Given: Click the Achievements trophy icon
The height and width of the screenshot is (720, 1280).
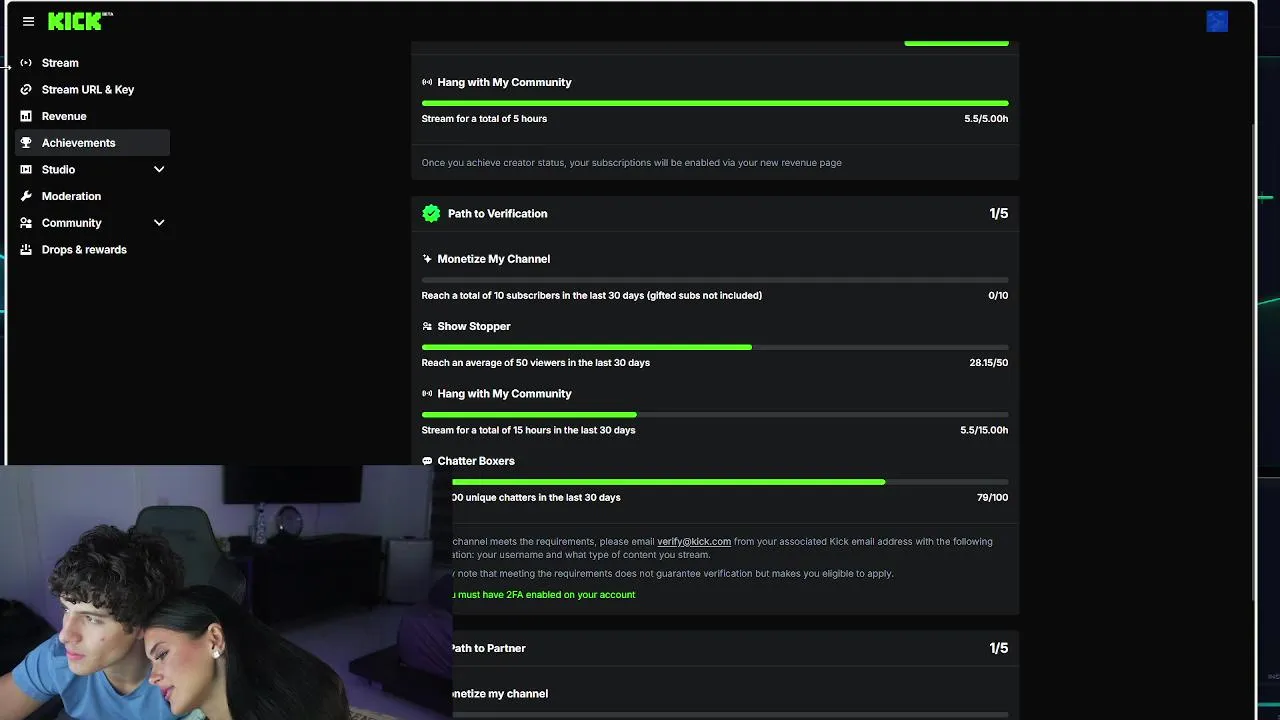Looking at the screenshot, I should click(26, 143).
